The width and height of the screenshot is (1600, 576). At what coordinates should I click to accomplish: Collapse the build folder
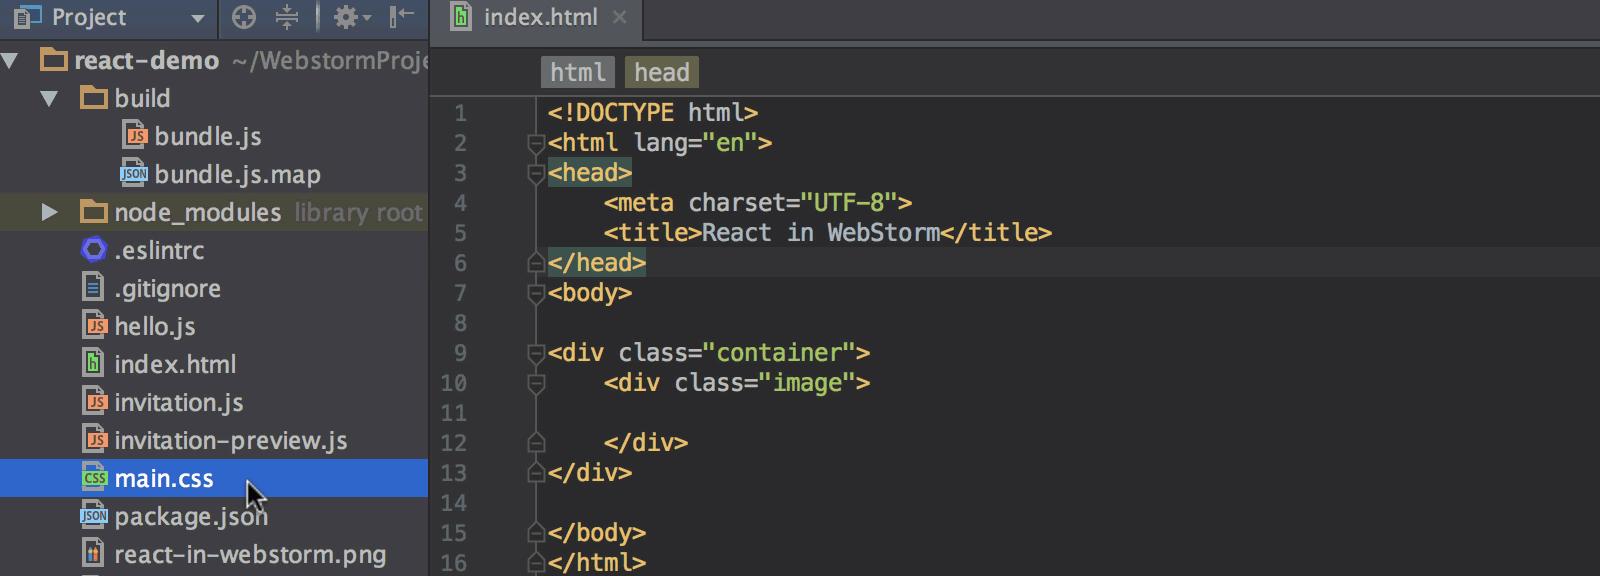[49, 99]
